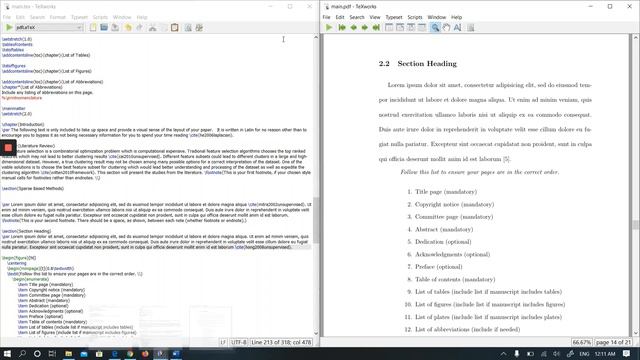Screen dimensions: 640x360
Task: Save the document using the editor toolbar icon
Action: coord(115,27)
